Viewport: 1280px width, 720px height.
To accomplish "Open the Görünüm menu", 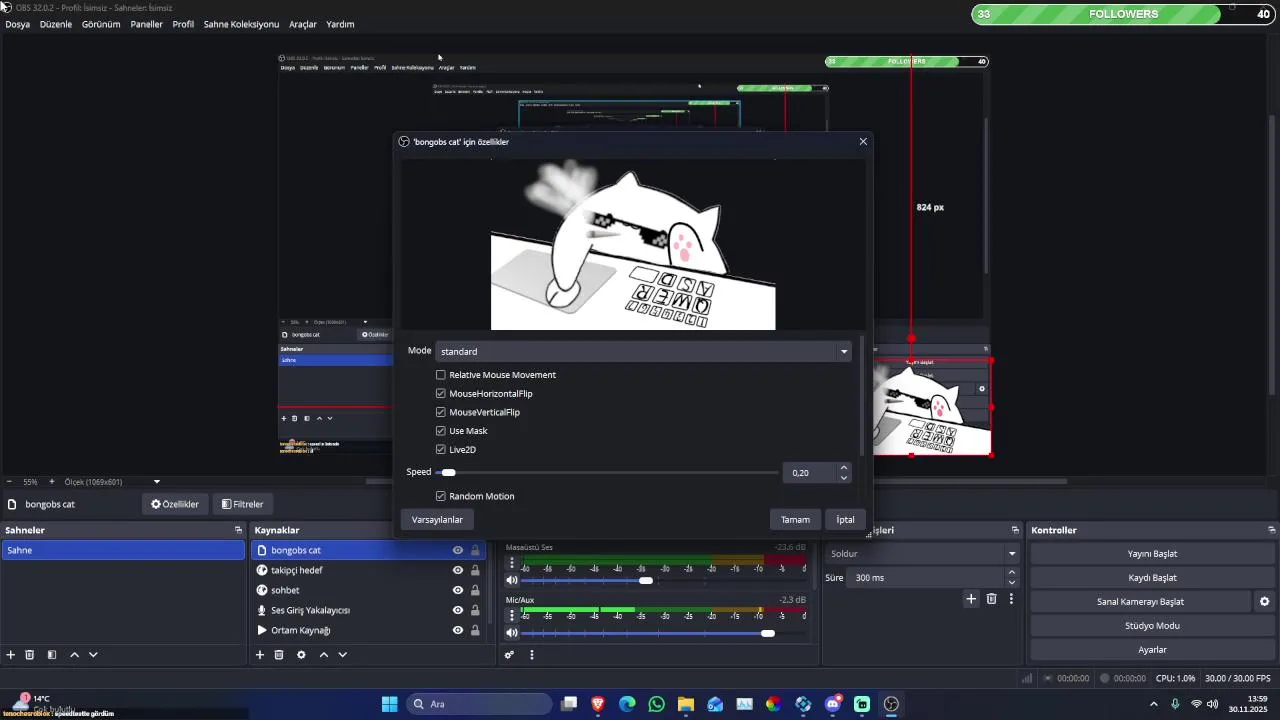I will (101, 24).
